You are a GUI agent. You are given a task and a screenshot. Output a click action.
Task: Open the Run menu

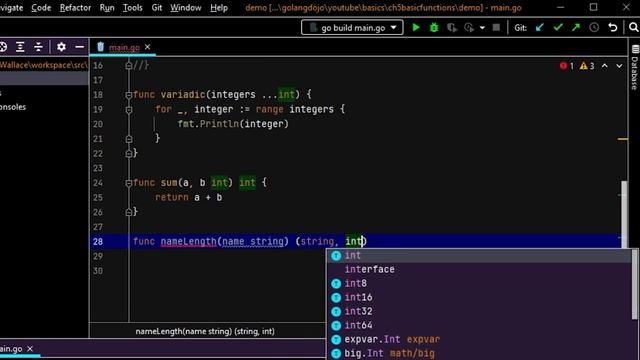(x=107, y=8)
